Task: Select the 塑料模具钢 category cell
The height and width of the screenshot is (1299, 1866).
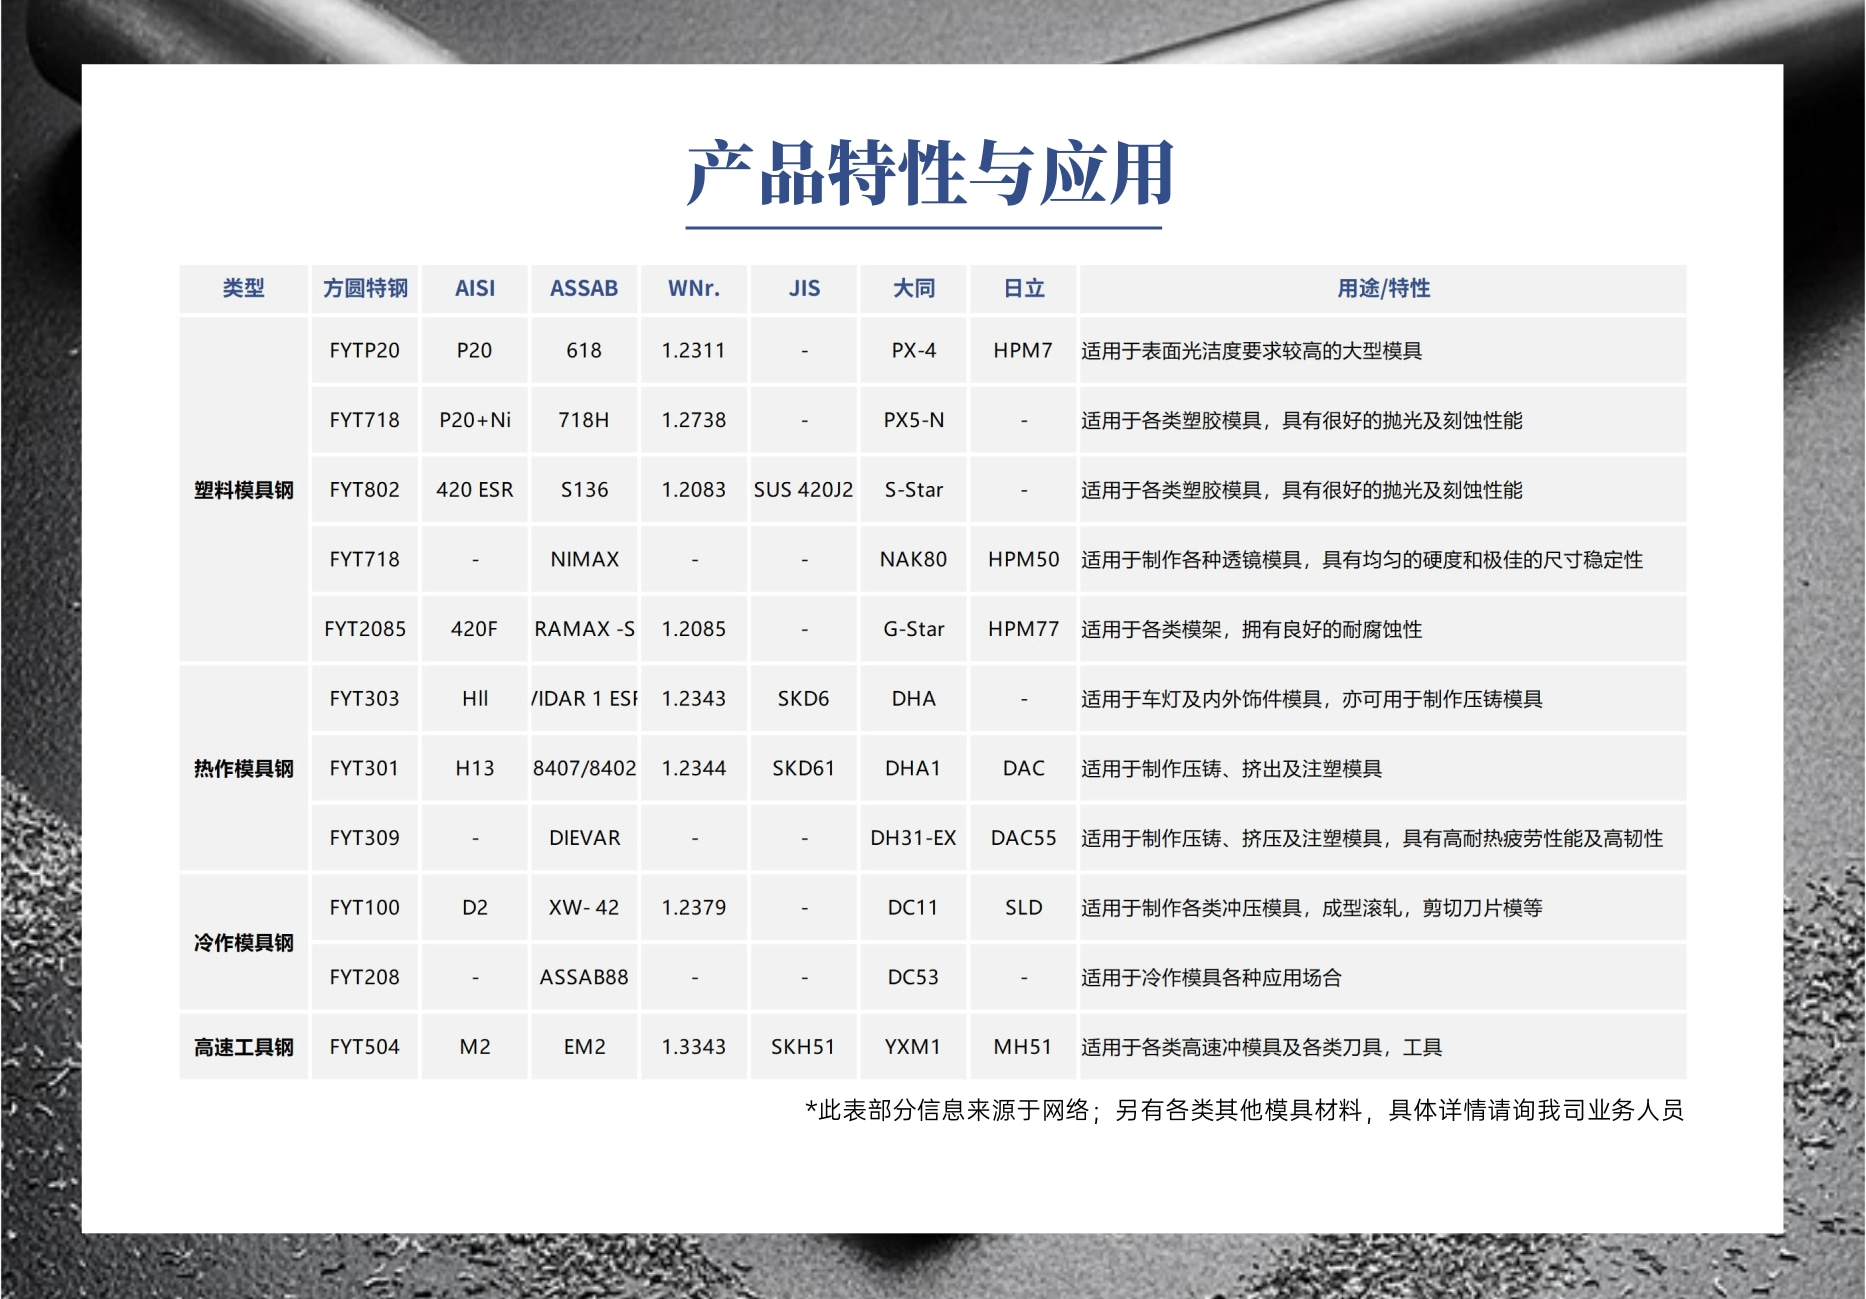Action: [x=244, y=490]
